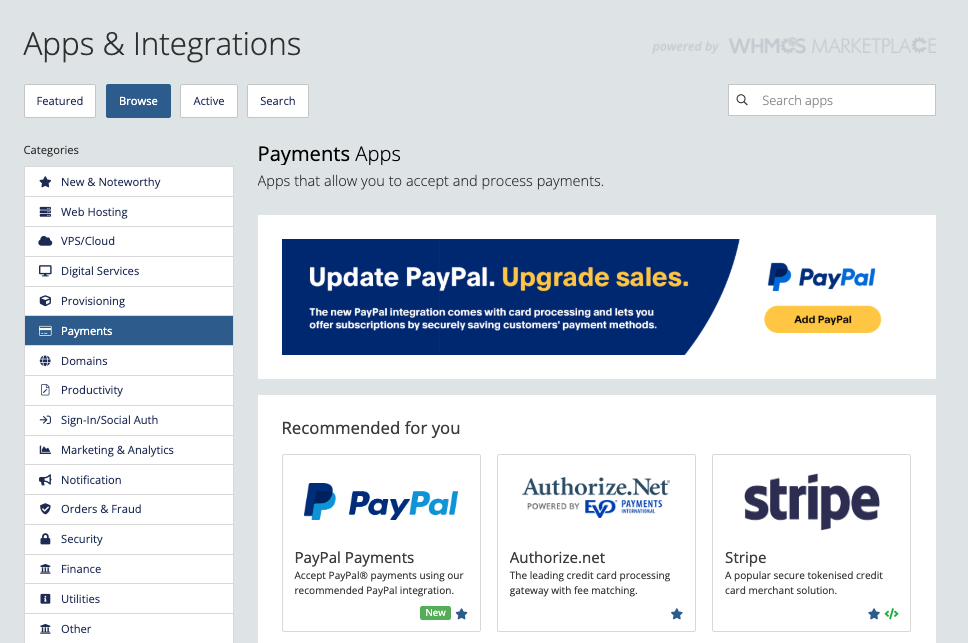Select the Web Hosting category
Screen dimensions: 968x643
(129, 212)
